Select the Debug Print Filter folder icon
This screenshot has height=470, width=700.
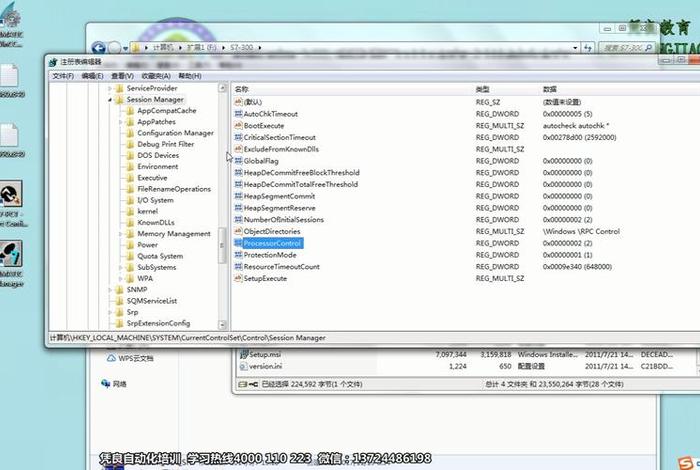(130, 144)
